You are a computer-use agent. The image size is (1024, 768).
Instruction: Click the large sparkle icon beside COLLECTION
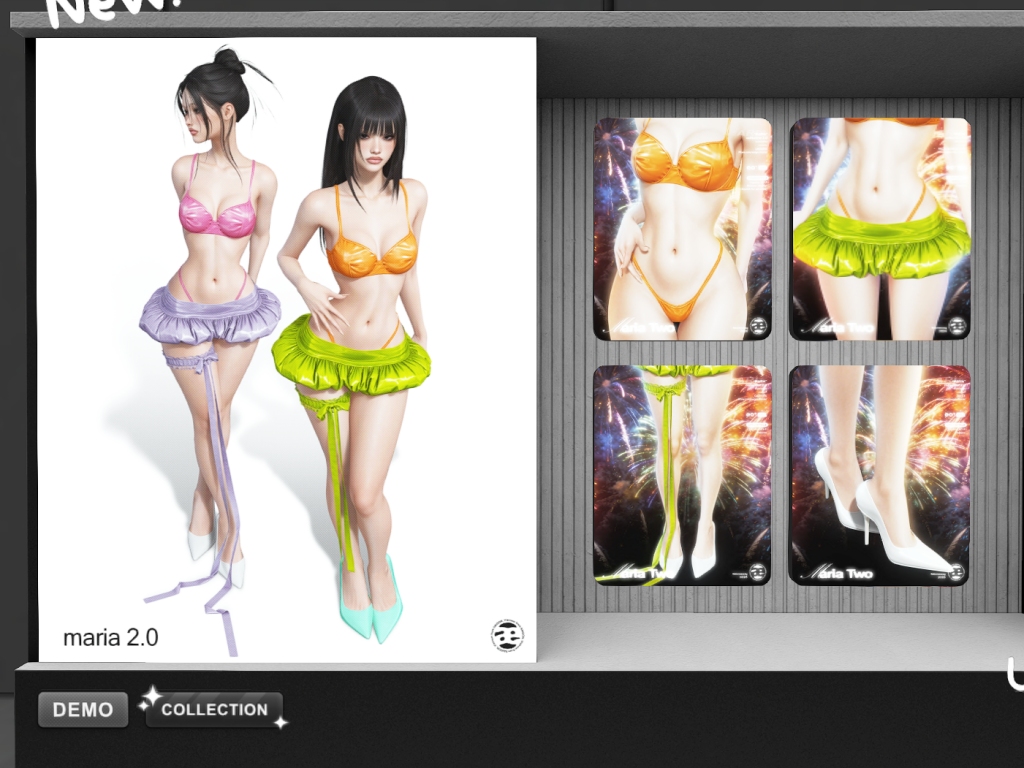coord(152,696)
